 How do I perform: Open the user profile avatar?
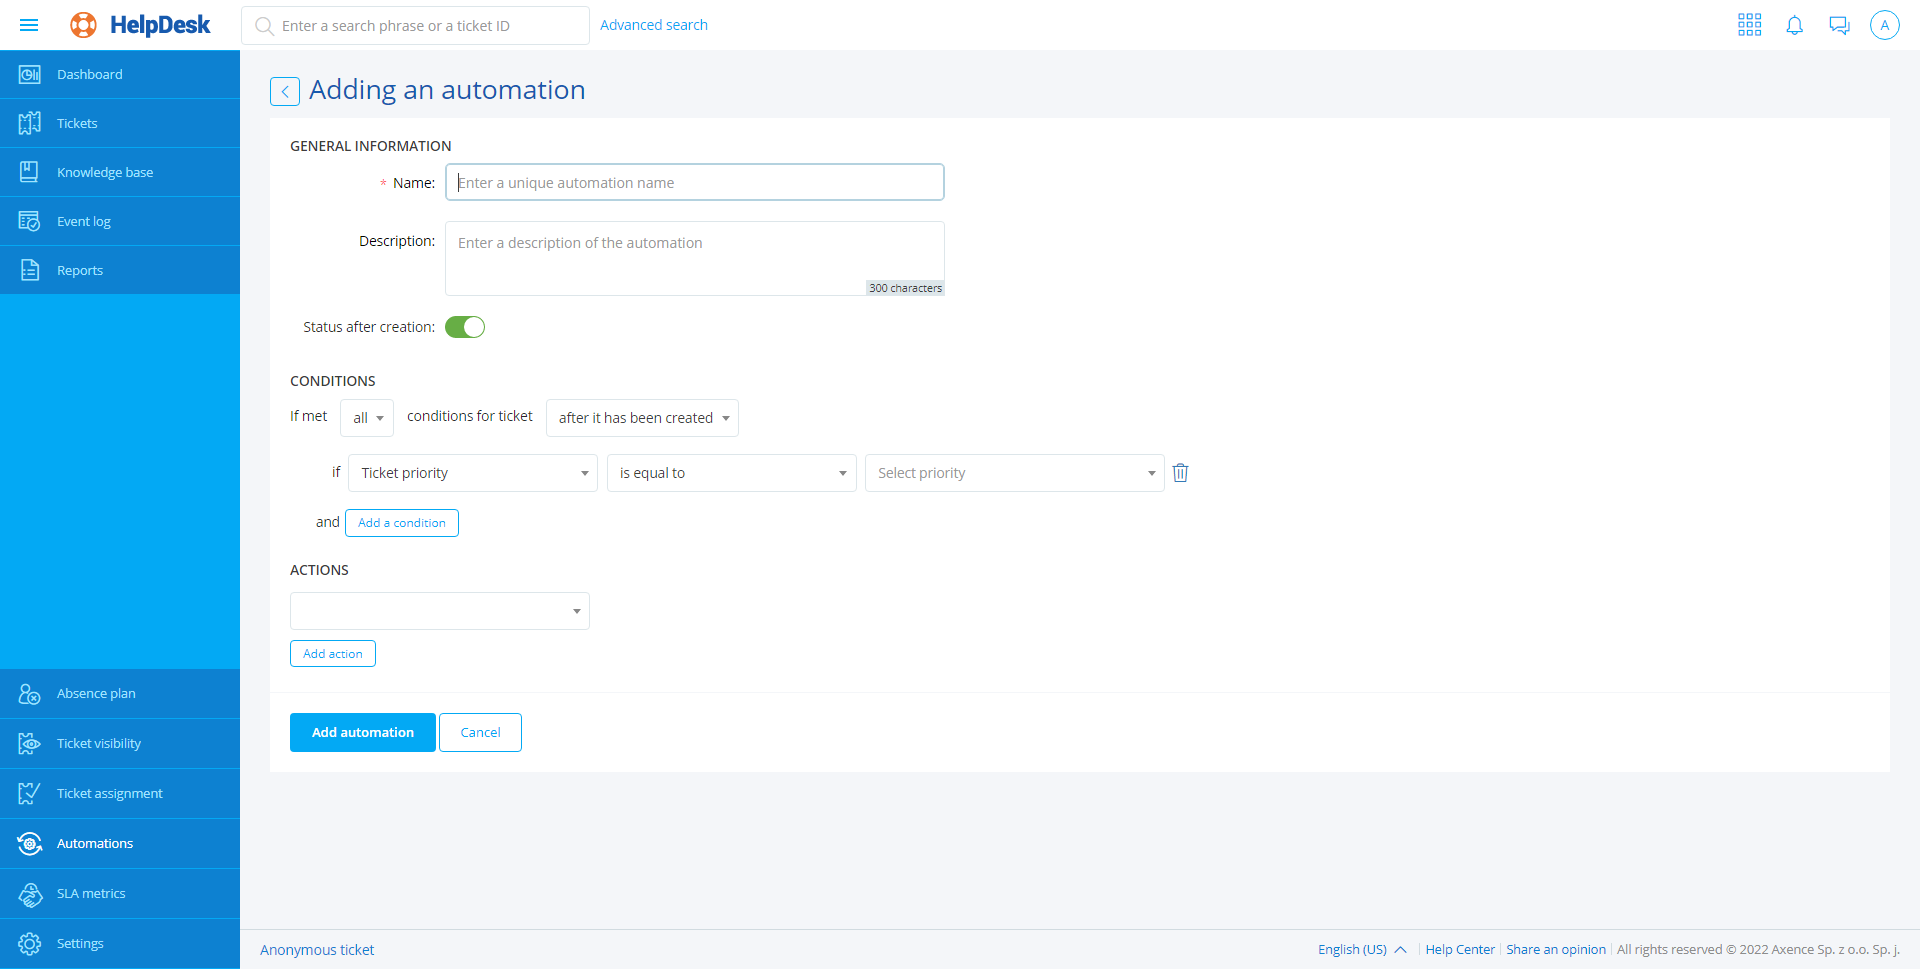pyautogui.click(x=1884, y=25)
